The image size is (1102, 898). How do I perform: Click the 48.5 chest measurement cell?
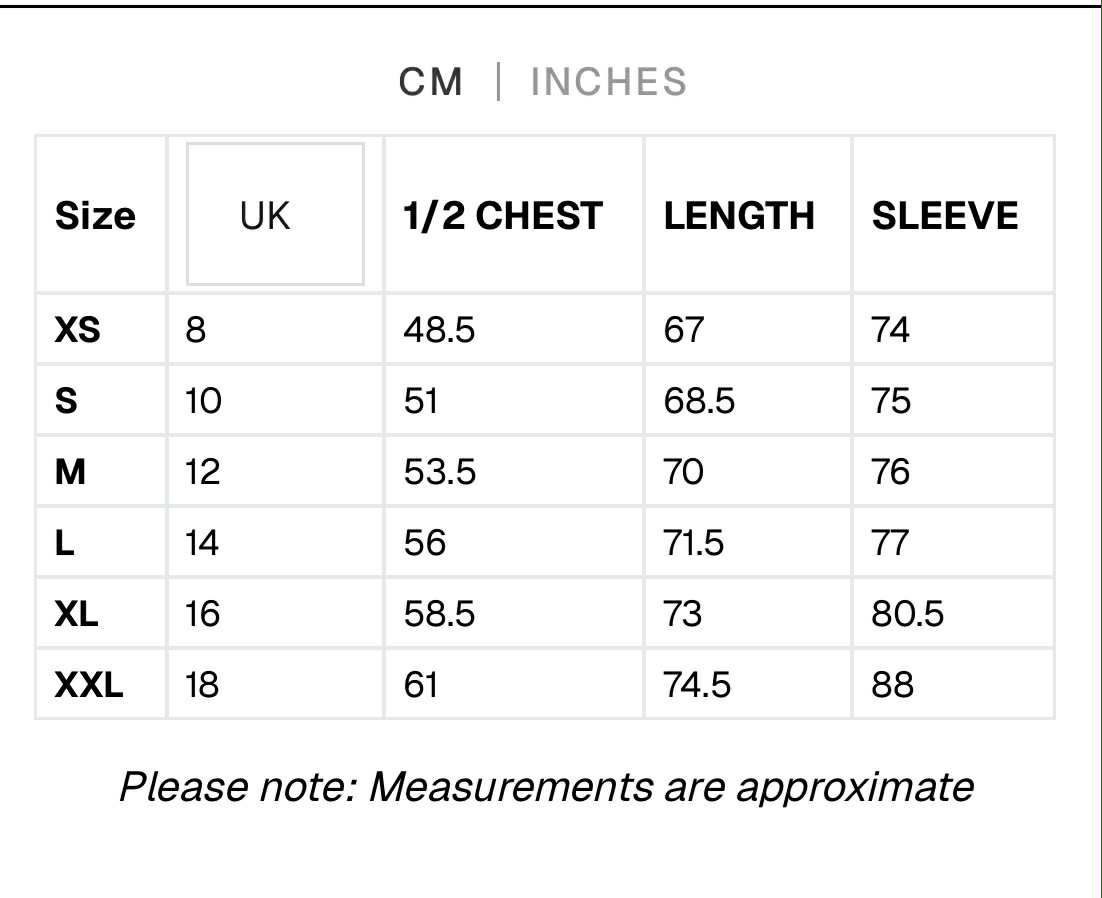(x=439, y=329)
